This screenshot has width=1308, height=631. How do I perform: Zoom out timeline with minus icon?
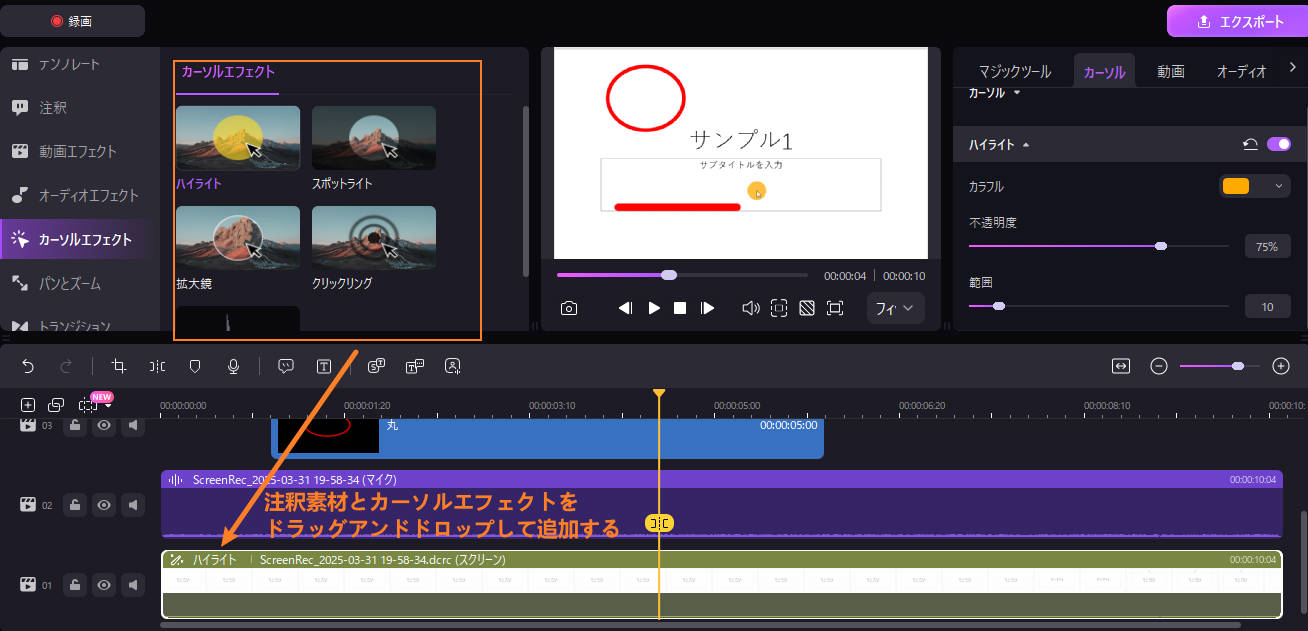pos(1159,366)
